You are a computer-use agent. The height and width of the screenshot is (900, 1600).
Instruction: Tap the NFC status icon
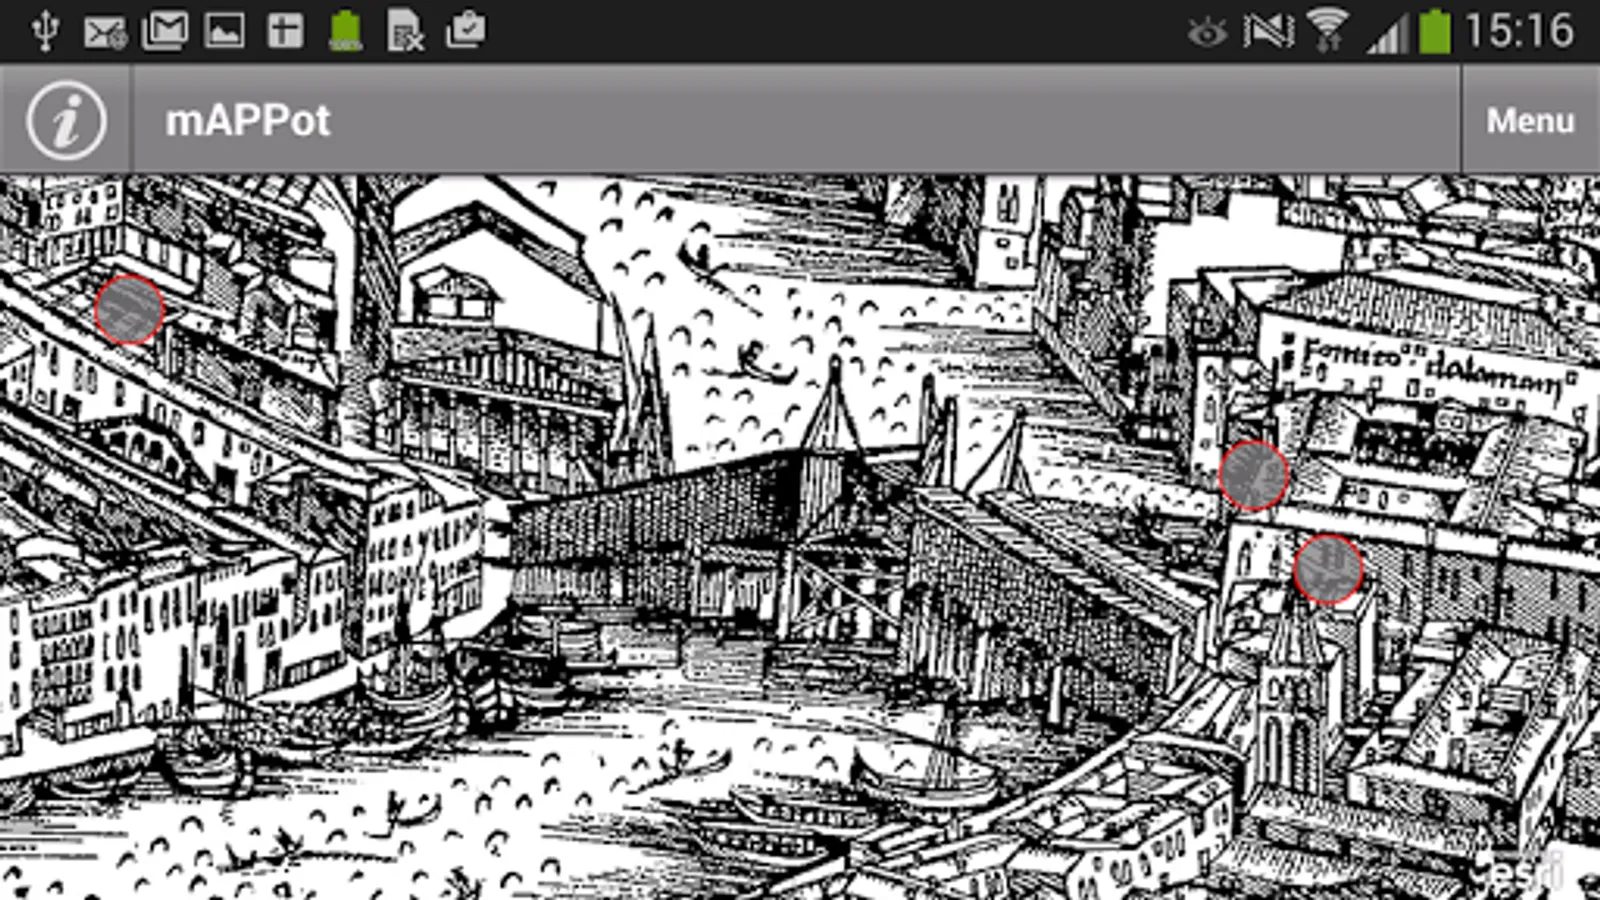click(1268, 31)
